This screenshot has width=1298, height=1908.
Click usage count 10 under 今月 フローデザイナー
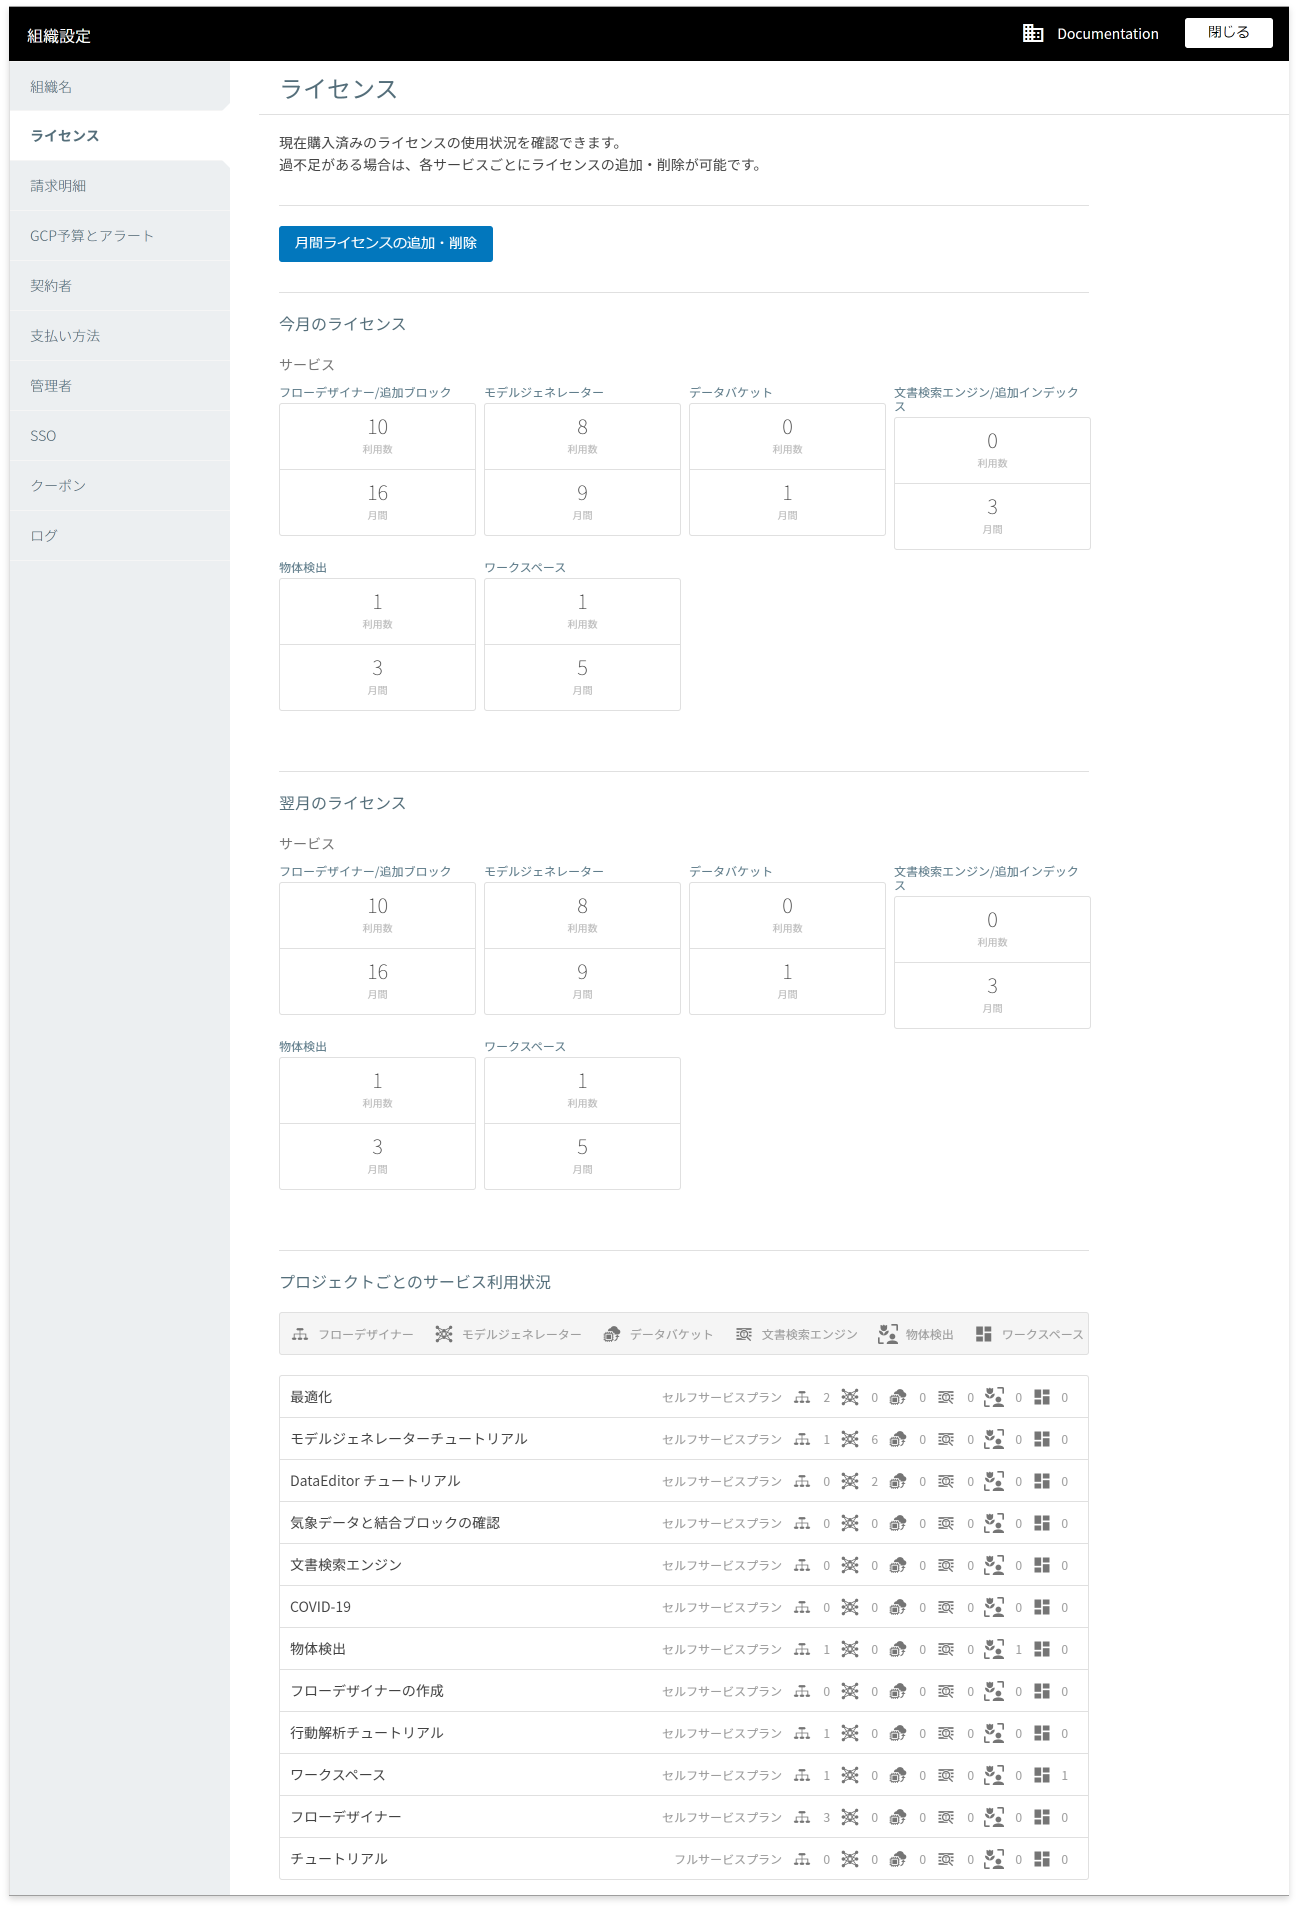coord(377,427)
